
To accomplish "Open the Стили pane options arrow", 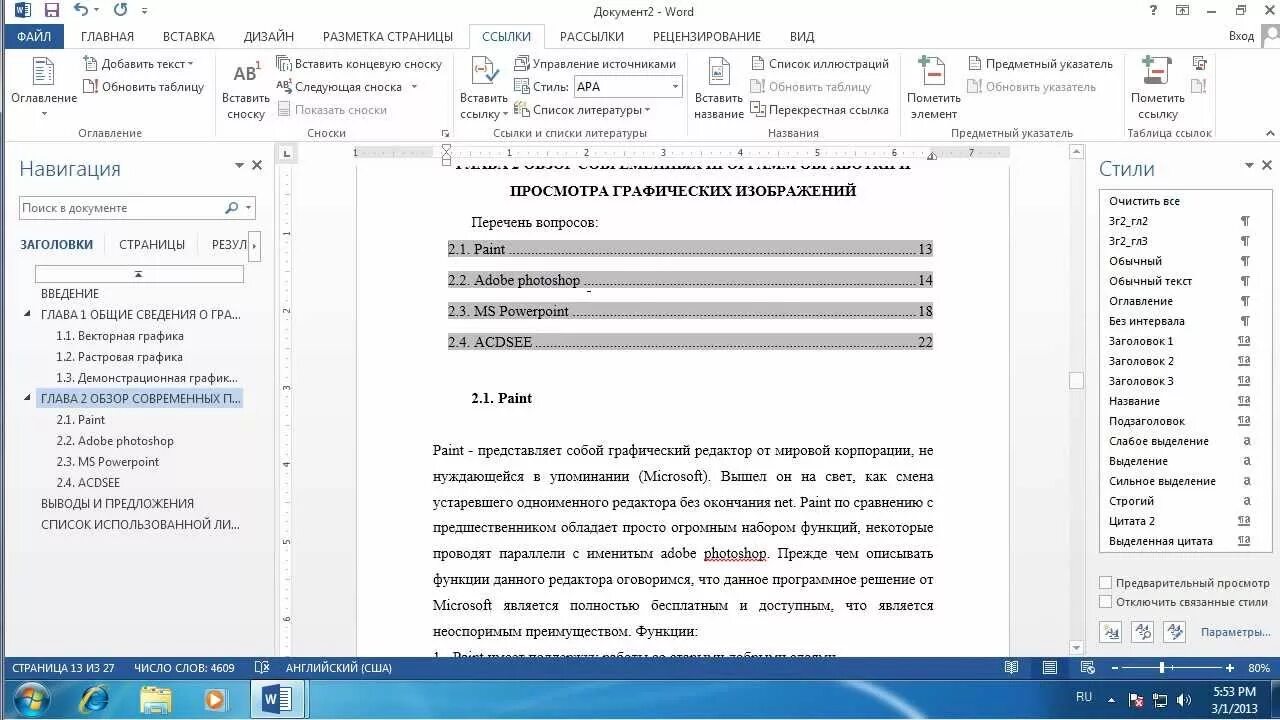I will [1249, 165].
